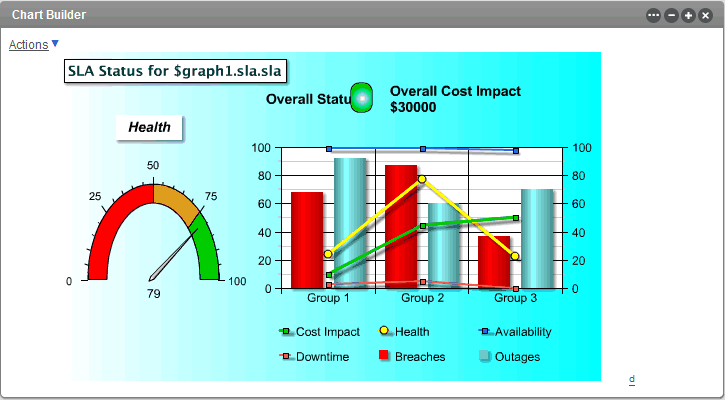This screenshot has height=400, width=727.
Task: Click the green segment of the Health gauge
Action: 207,250
